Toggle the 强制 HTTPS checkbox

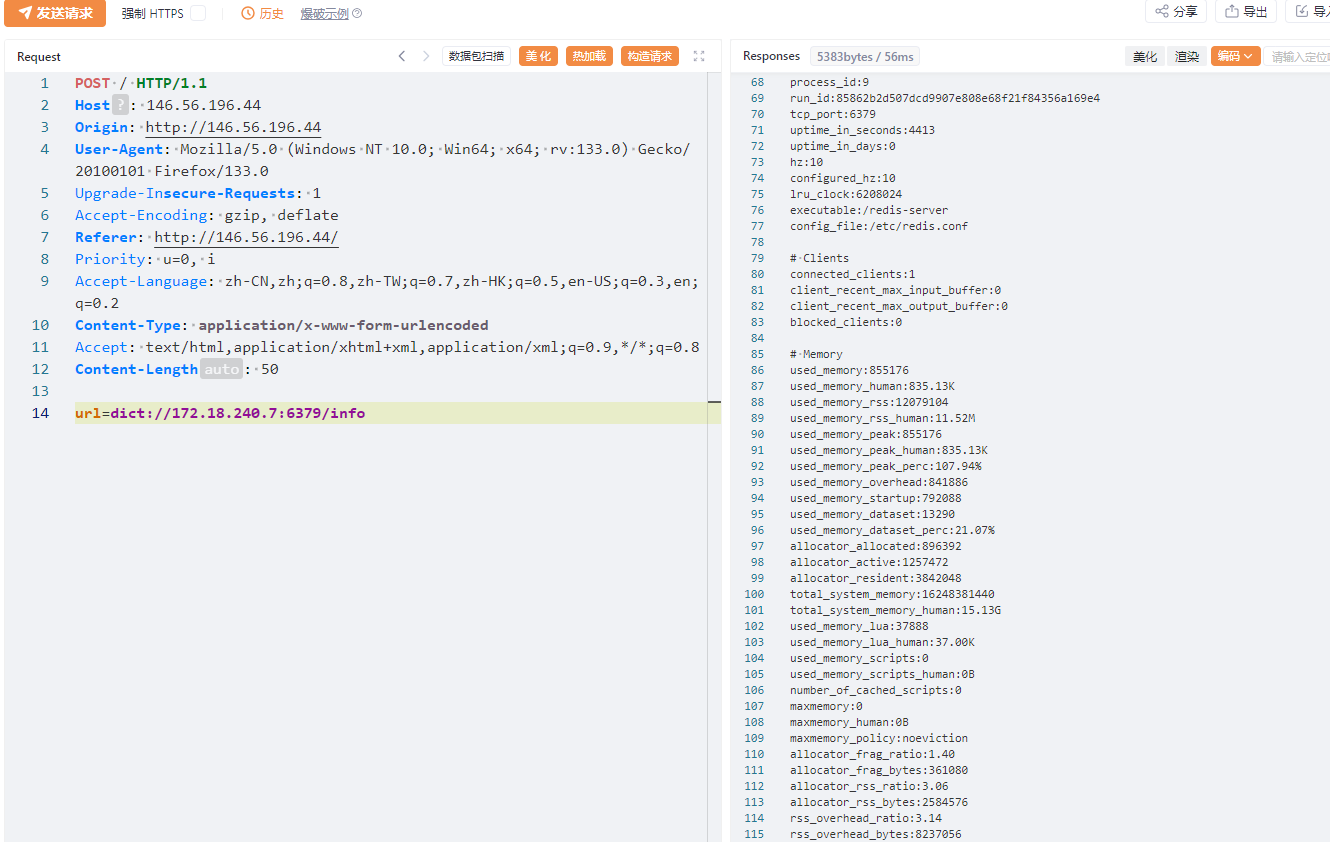tap(198, 13)
